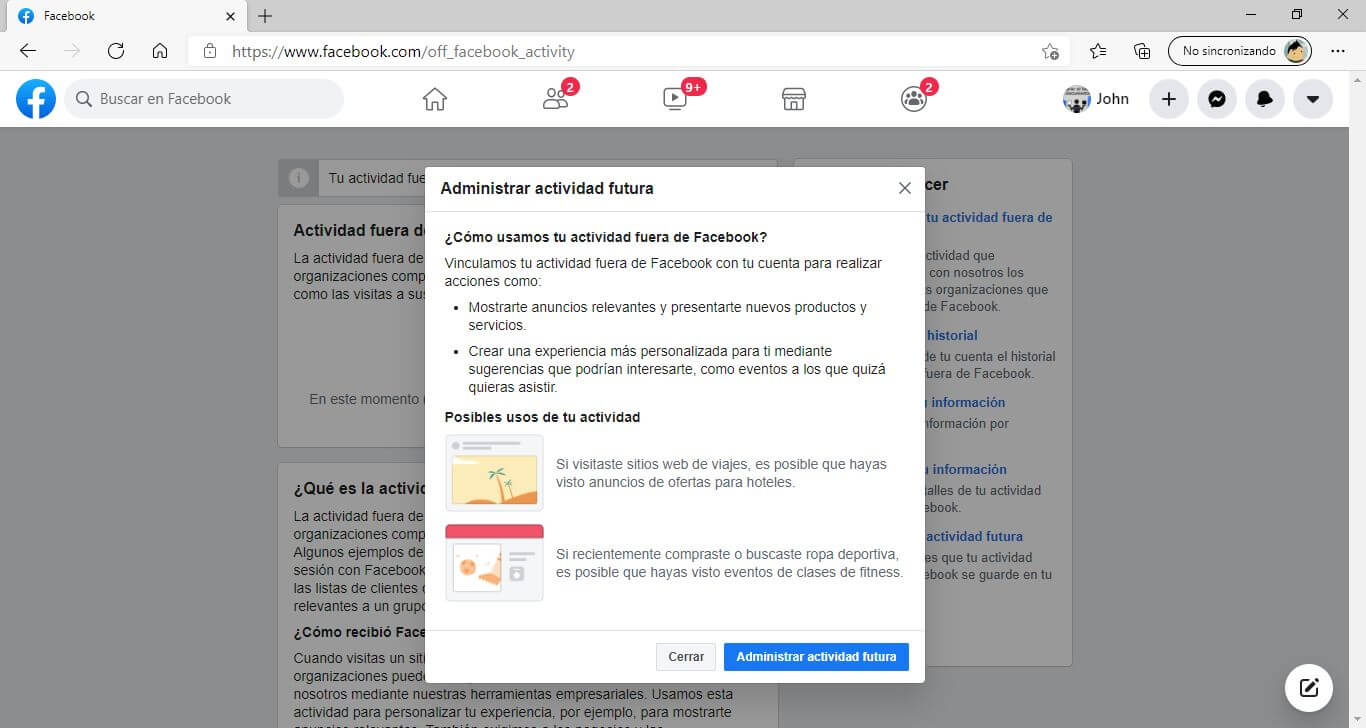Screen dimensions: 1366x728
Task: Open the Watch video icon
Action: point(677,98)
